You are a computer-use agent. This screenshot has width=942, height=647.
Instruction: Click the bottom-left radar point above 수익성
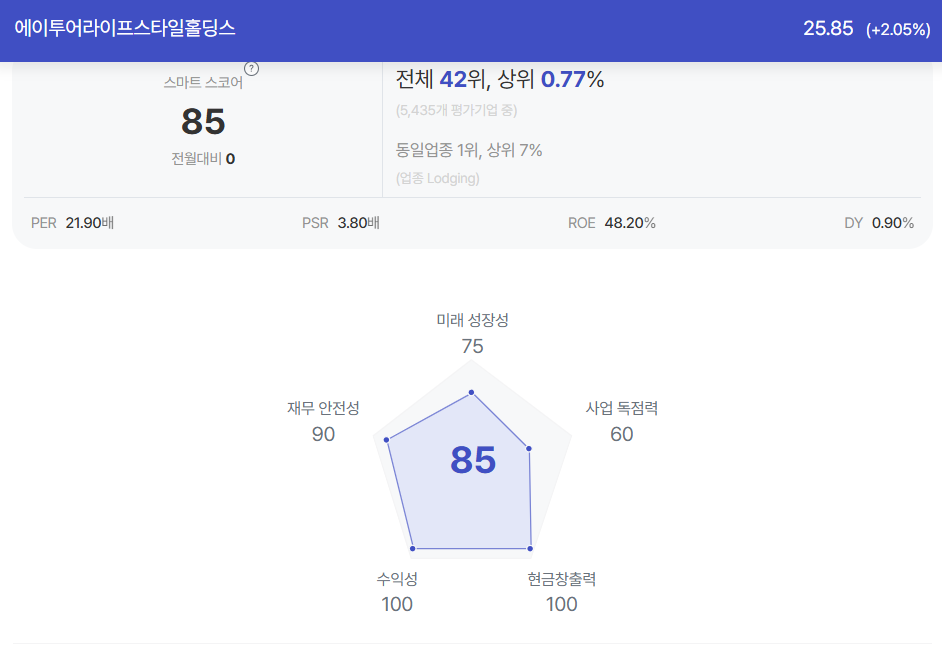point(413,548)
